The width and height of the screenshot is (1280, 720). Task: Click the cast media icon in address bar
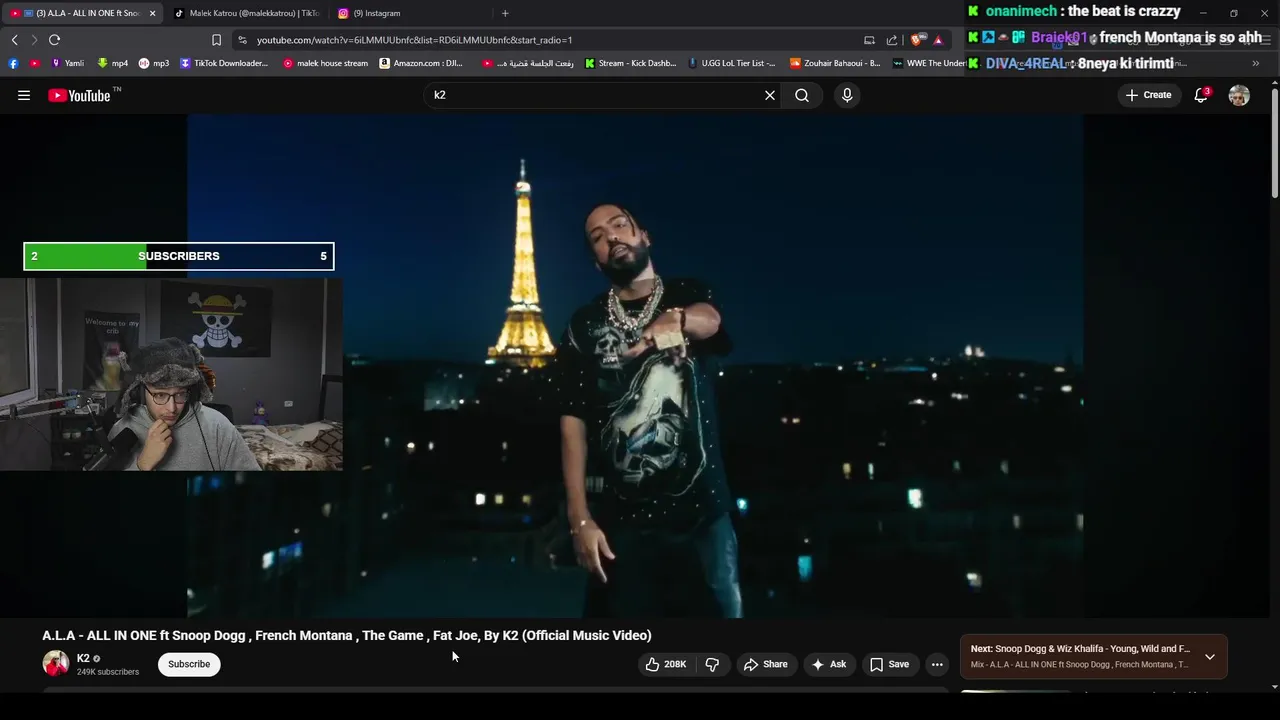(x=869, y=40)
